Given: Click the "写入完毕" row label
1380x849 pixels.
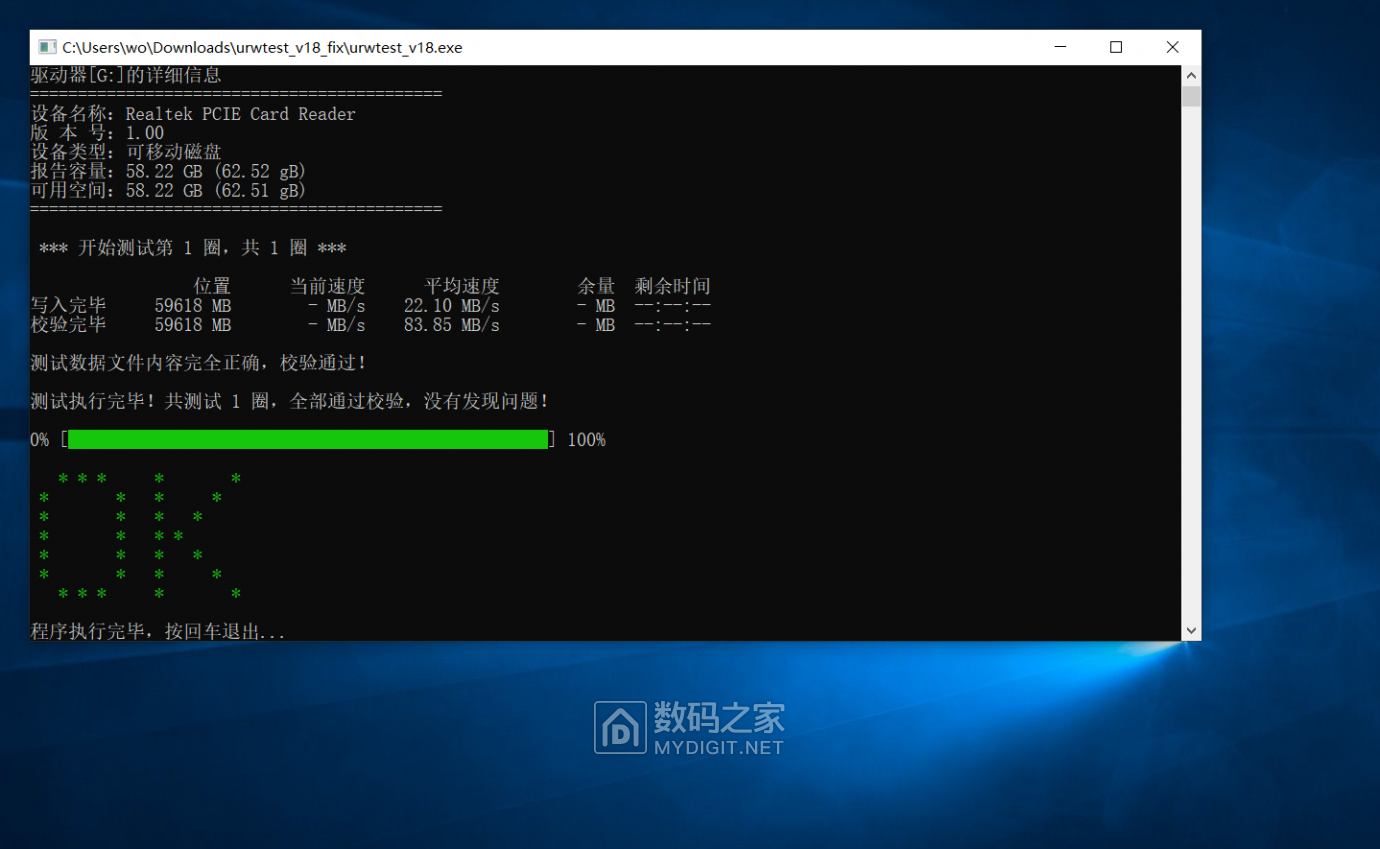Looking at the screenshot, I should coord(68,306).
